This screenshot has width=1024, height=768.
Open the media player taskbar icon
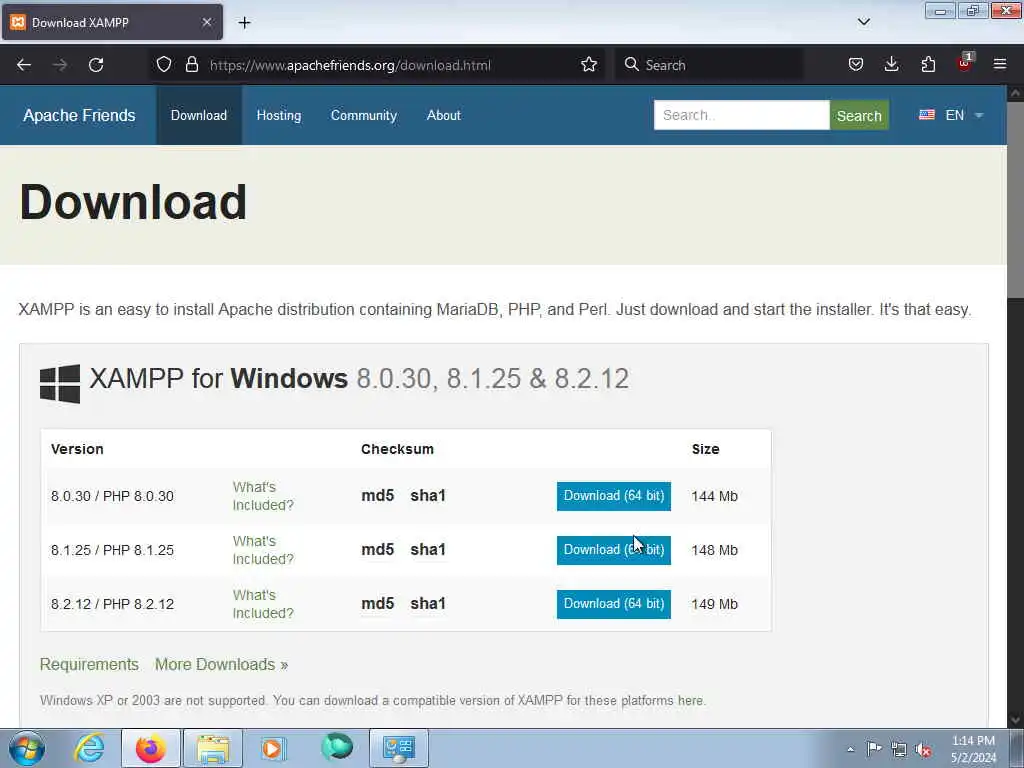click(273, 748)
